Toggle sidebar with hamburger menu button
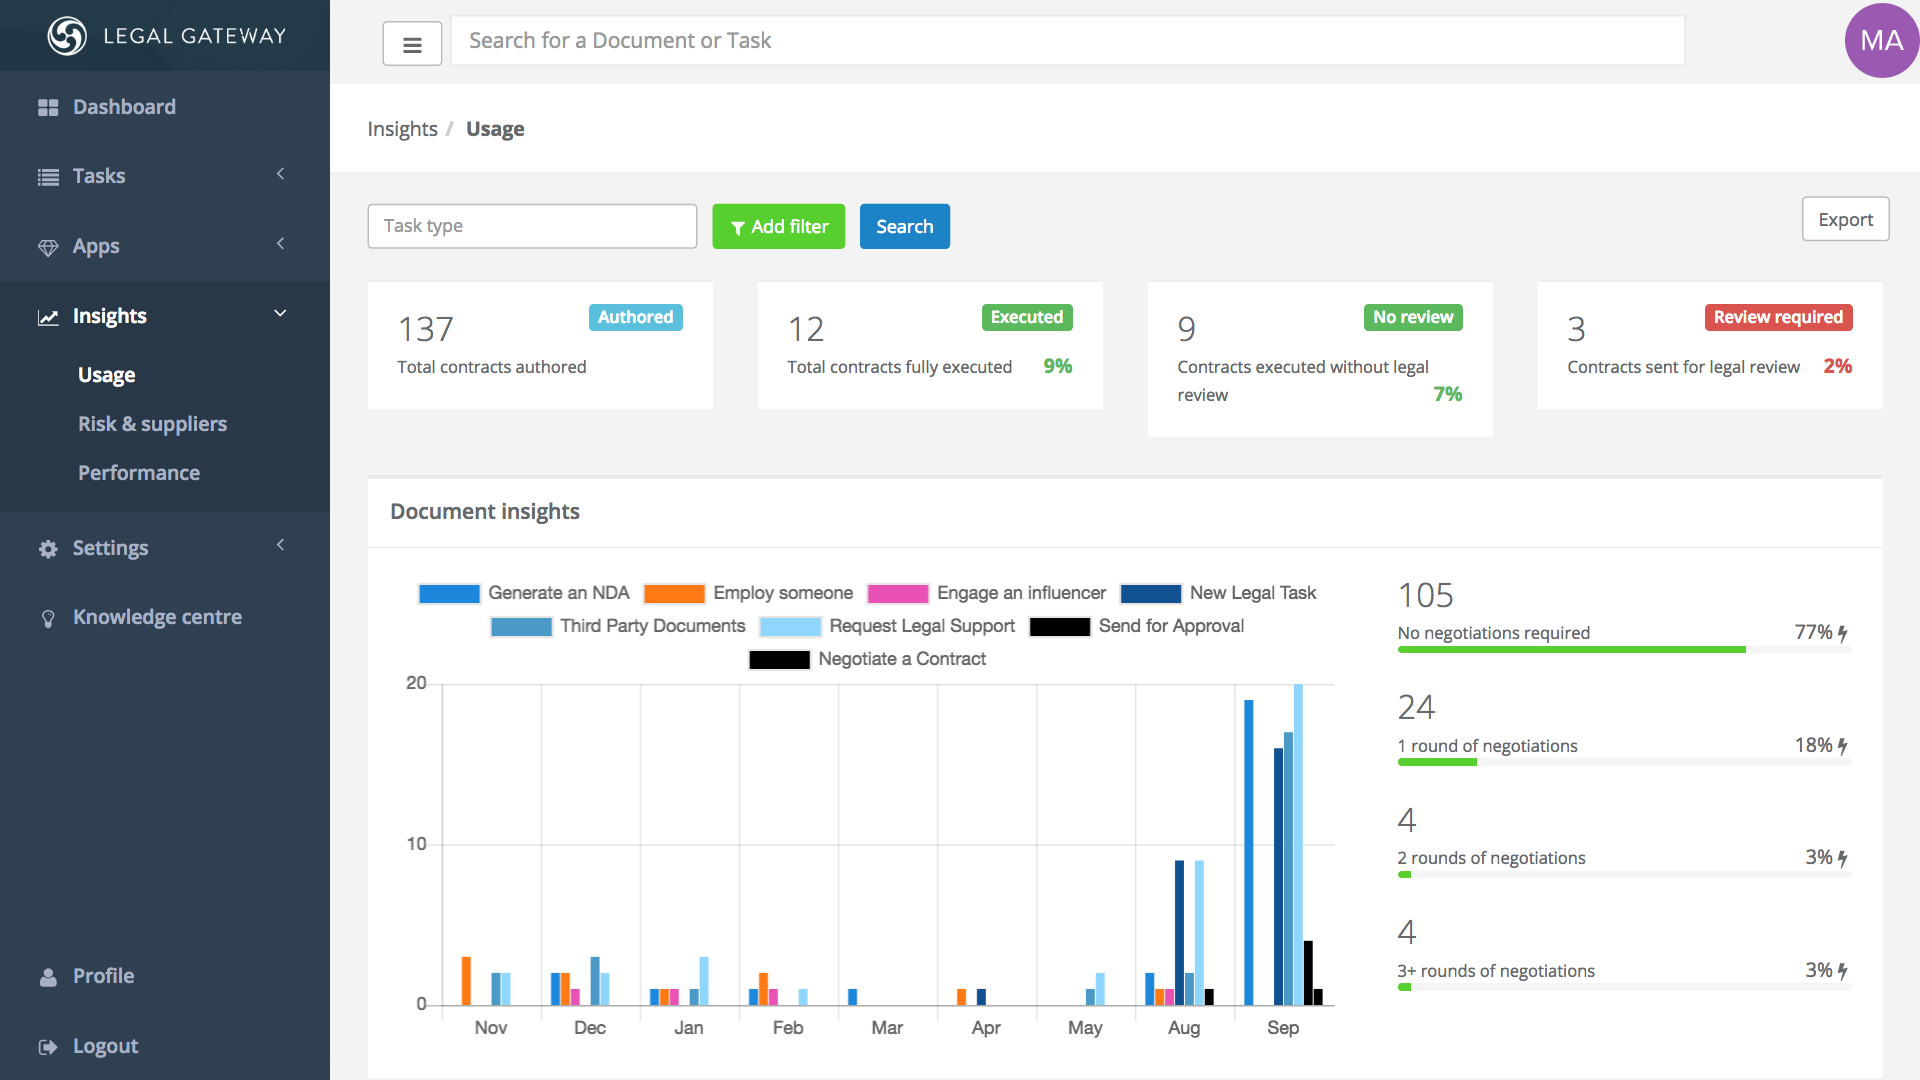 point(412,44)
